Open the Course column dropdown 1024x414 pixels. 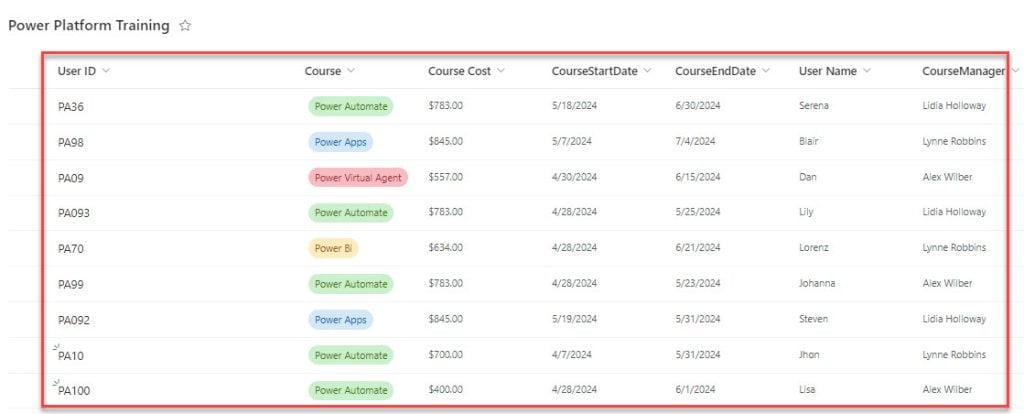click(351, 71)
